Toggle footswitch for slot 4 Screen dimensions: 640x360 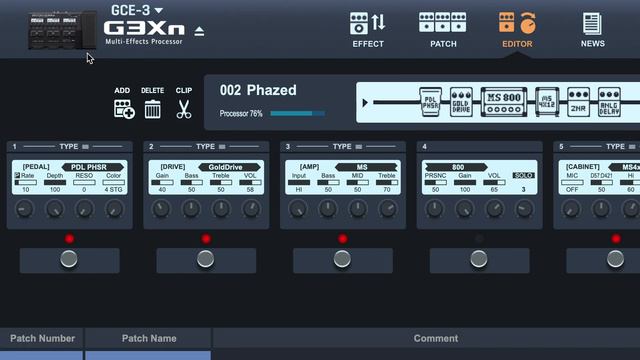[479, 259]
